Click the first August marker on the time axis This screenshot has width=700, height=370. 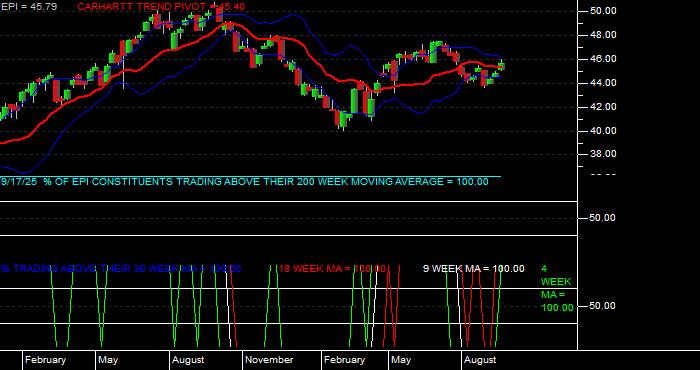pos(188,360)
